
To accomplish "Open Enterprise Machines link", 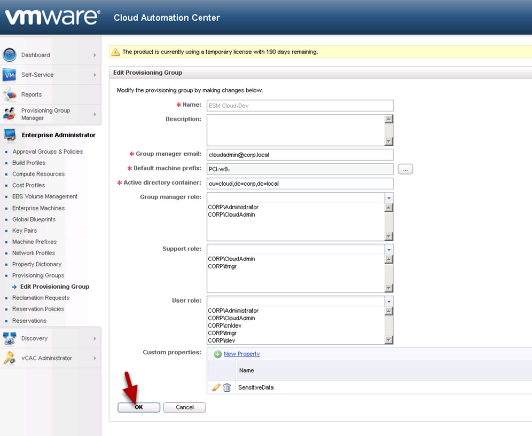I will click(x=38, y=208).
